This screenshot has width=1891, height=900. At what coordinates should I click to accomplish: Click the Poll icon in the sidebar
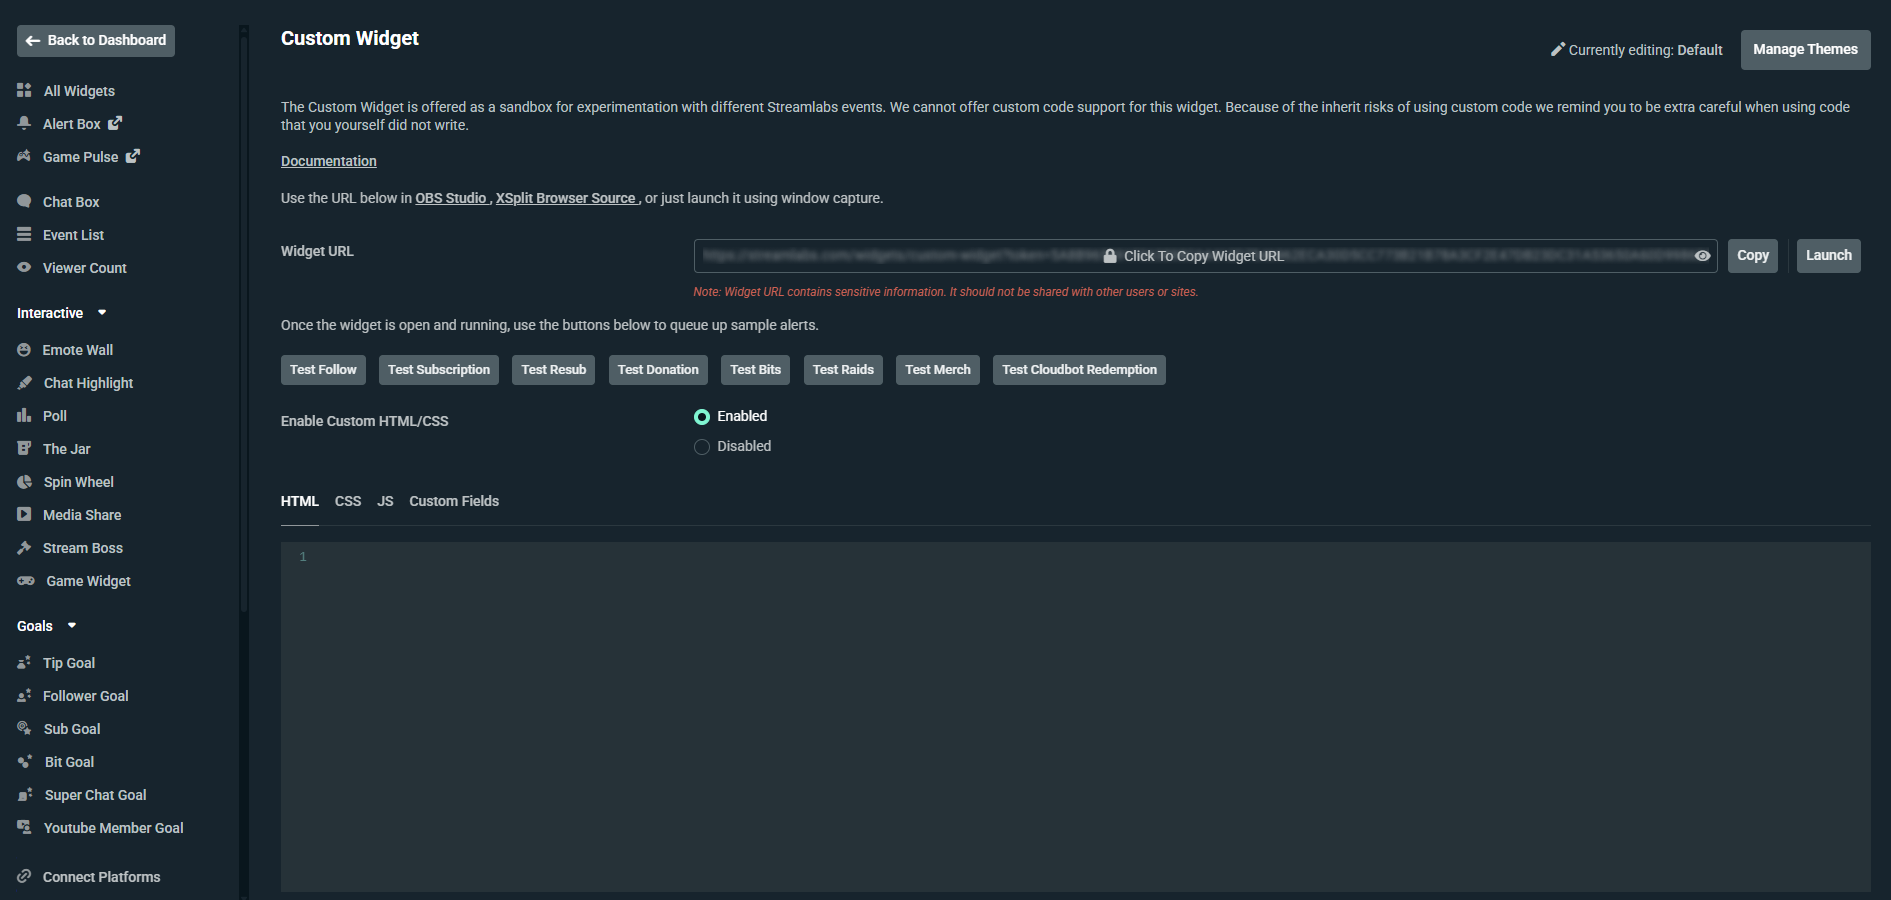tap(25, 415)
